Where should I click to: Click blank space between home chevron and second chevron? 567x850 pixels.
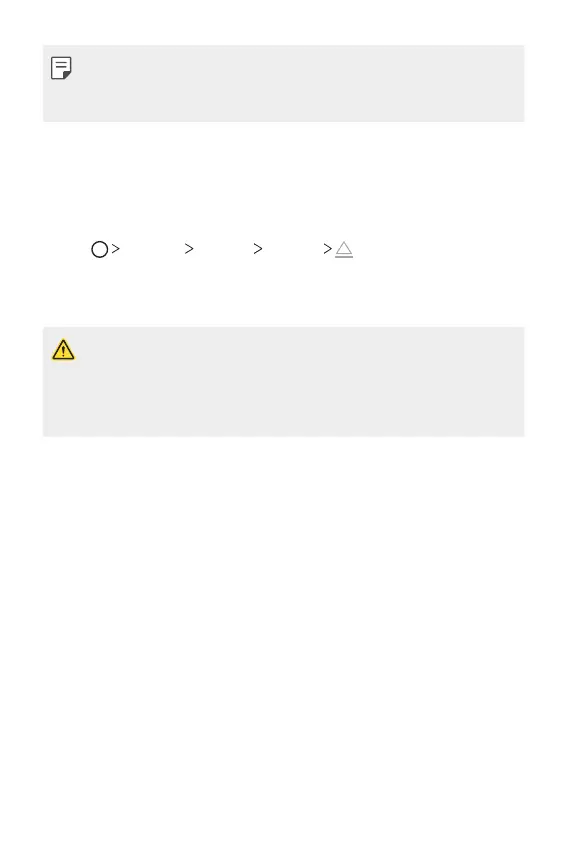(152, 249)
